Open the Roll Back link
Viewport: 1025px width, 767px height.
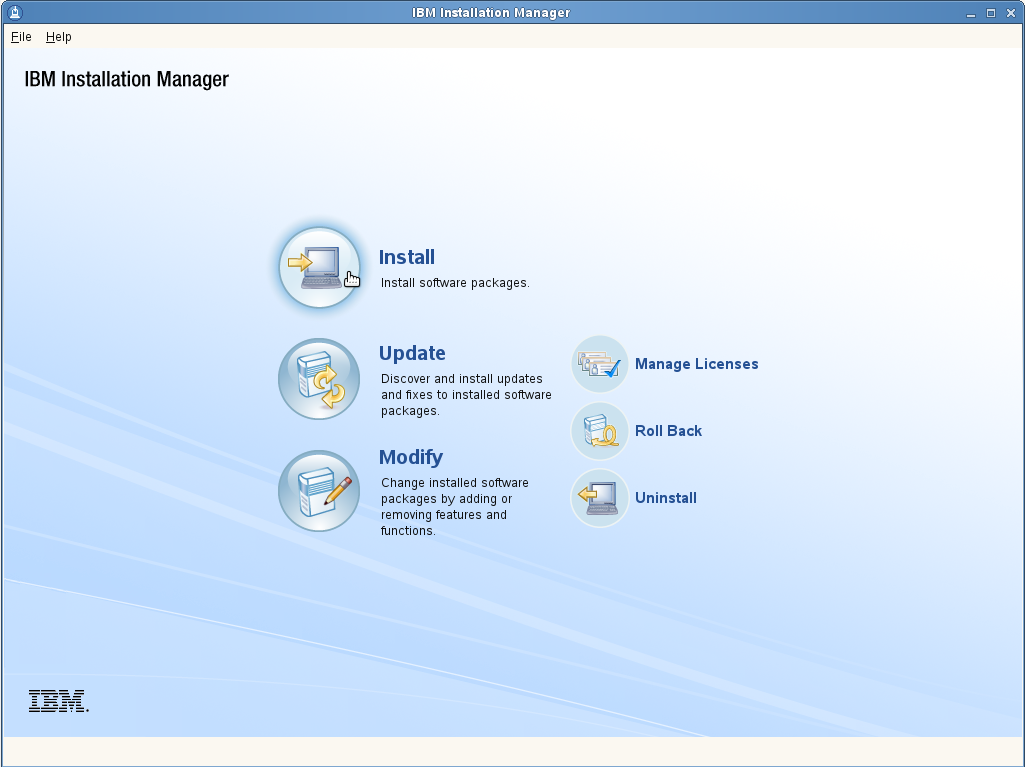tap(668, 431)
